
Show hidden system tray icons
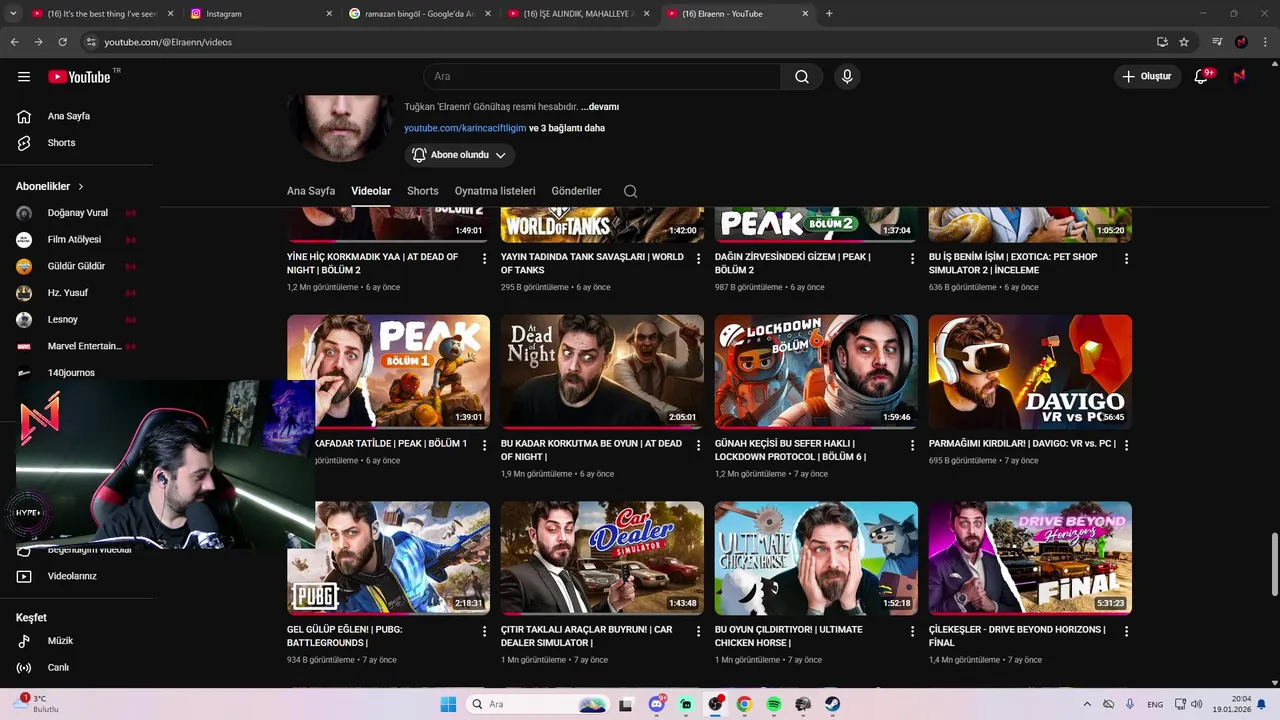(1087, 704)
